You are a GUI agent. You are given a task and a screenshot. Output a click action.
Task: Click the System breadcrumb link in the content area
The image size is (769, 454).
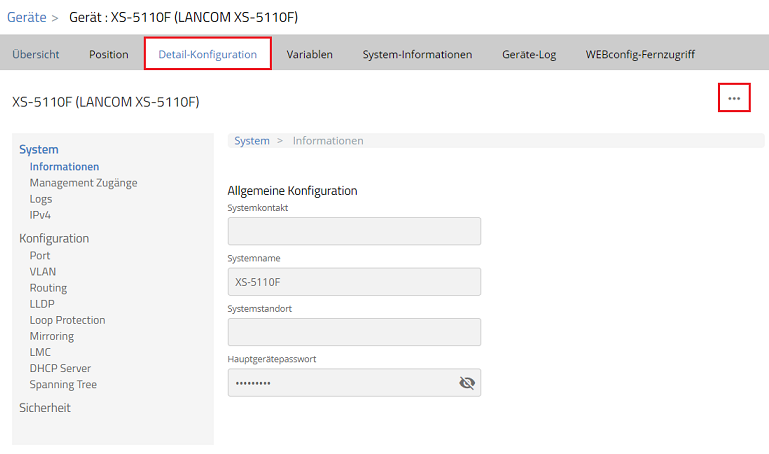[x=252, y=141]
